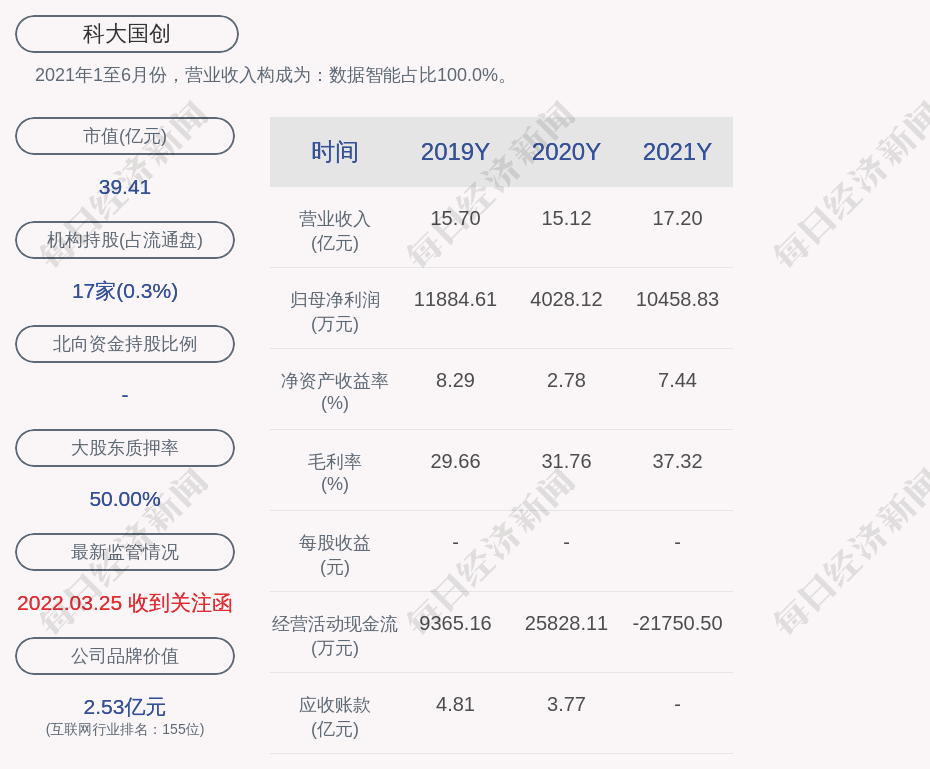
Task: Click the 50.00% pledge rate value
Action: click(x=125, y=499)
